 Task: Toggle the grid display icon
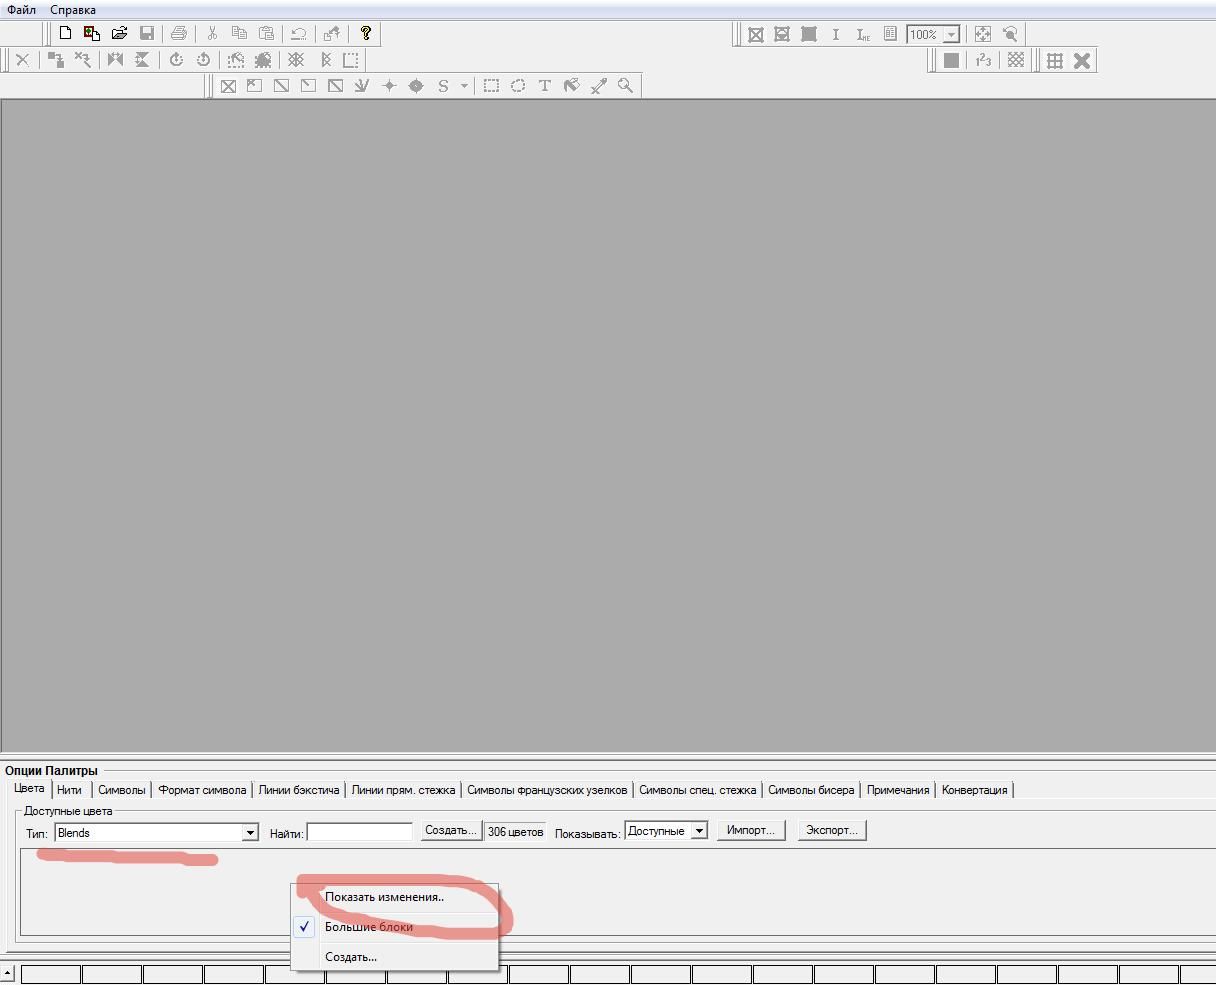coord(1055,60)
